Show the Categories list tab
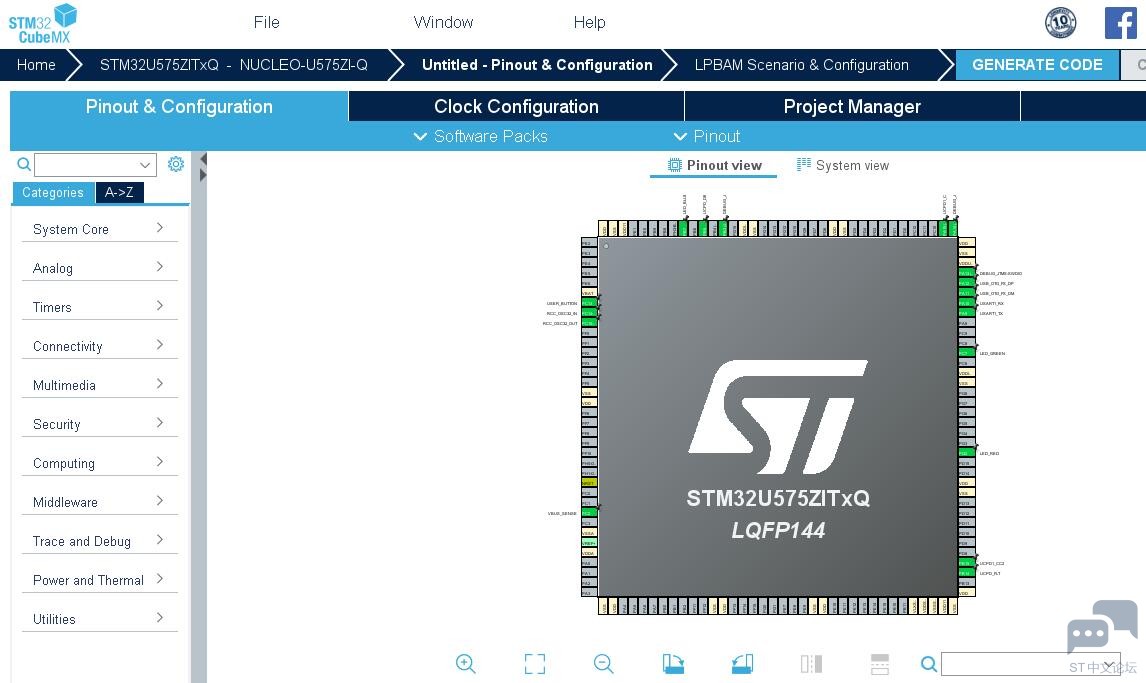 point(53,192)
